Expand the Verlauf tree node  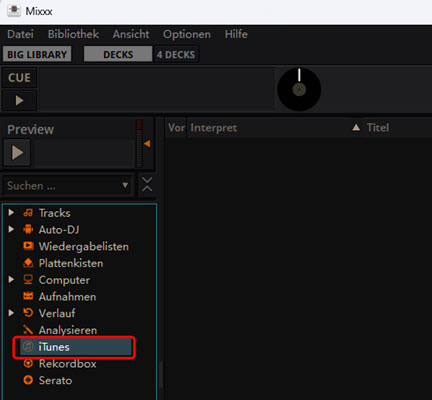[x=11, y=313]
